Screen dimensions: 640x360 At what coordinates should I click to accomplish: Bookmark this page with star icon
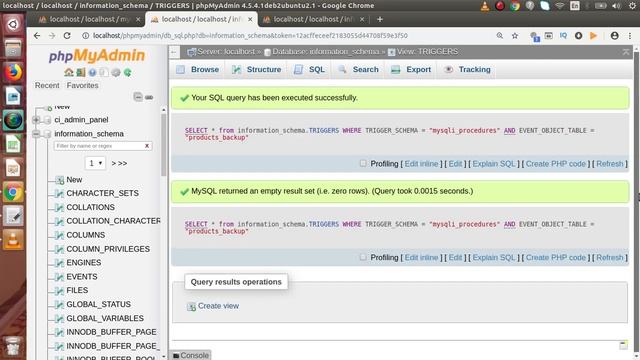[515, 36]
